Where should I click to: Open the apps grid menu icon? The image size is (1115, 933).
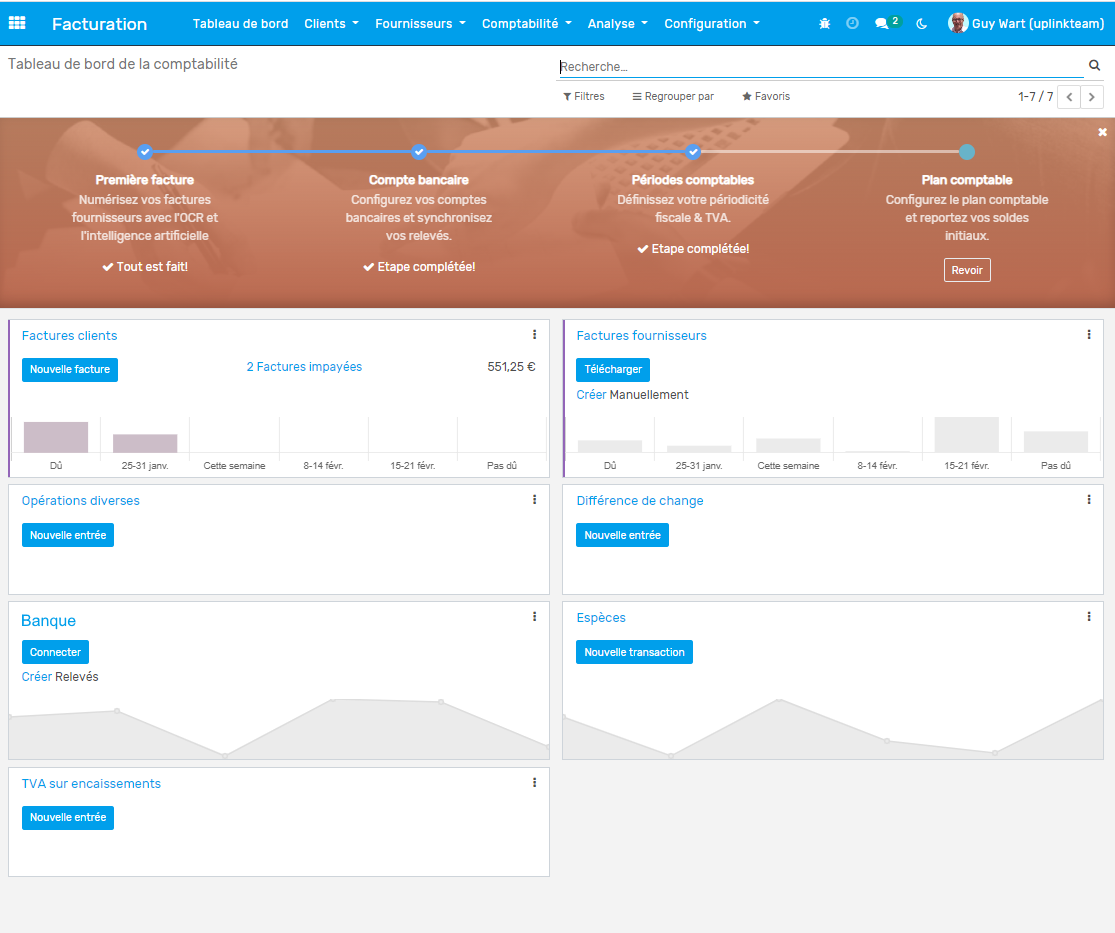17,23
